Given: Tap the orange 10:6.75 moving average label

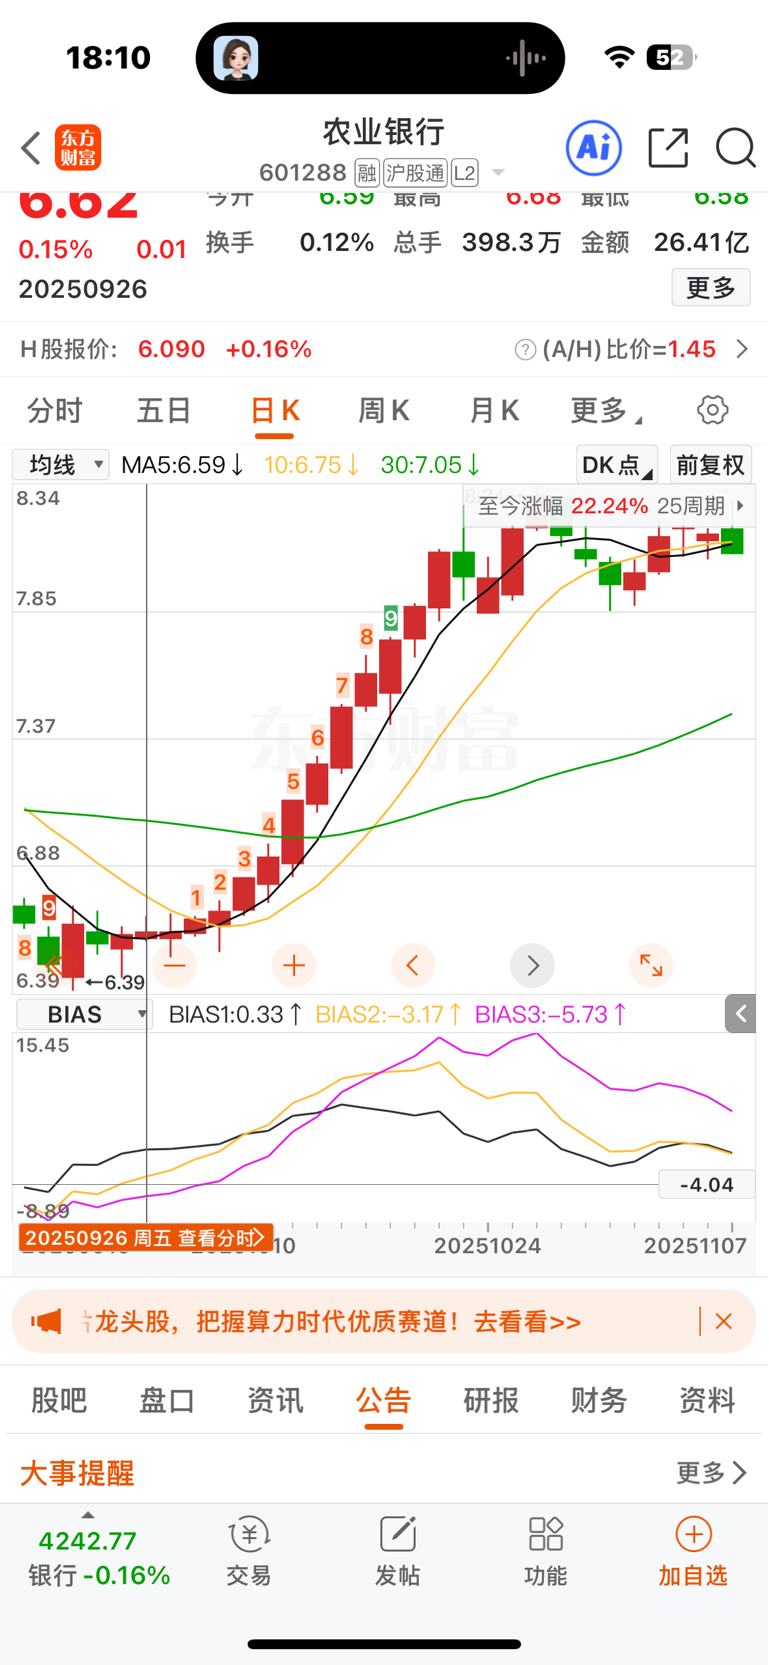Looking at the screenshot, I should [311, 465].
